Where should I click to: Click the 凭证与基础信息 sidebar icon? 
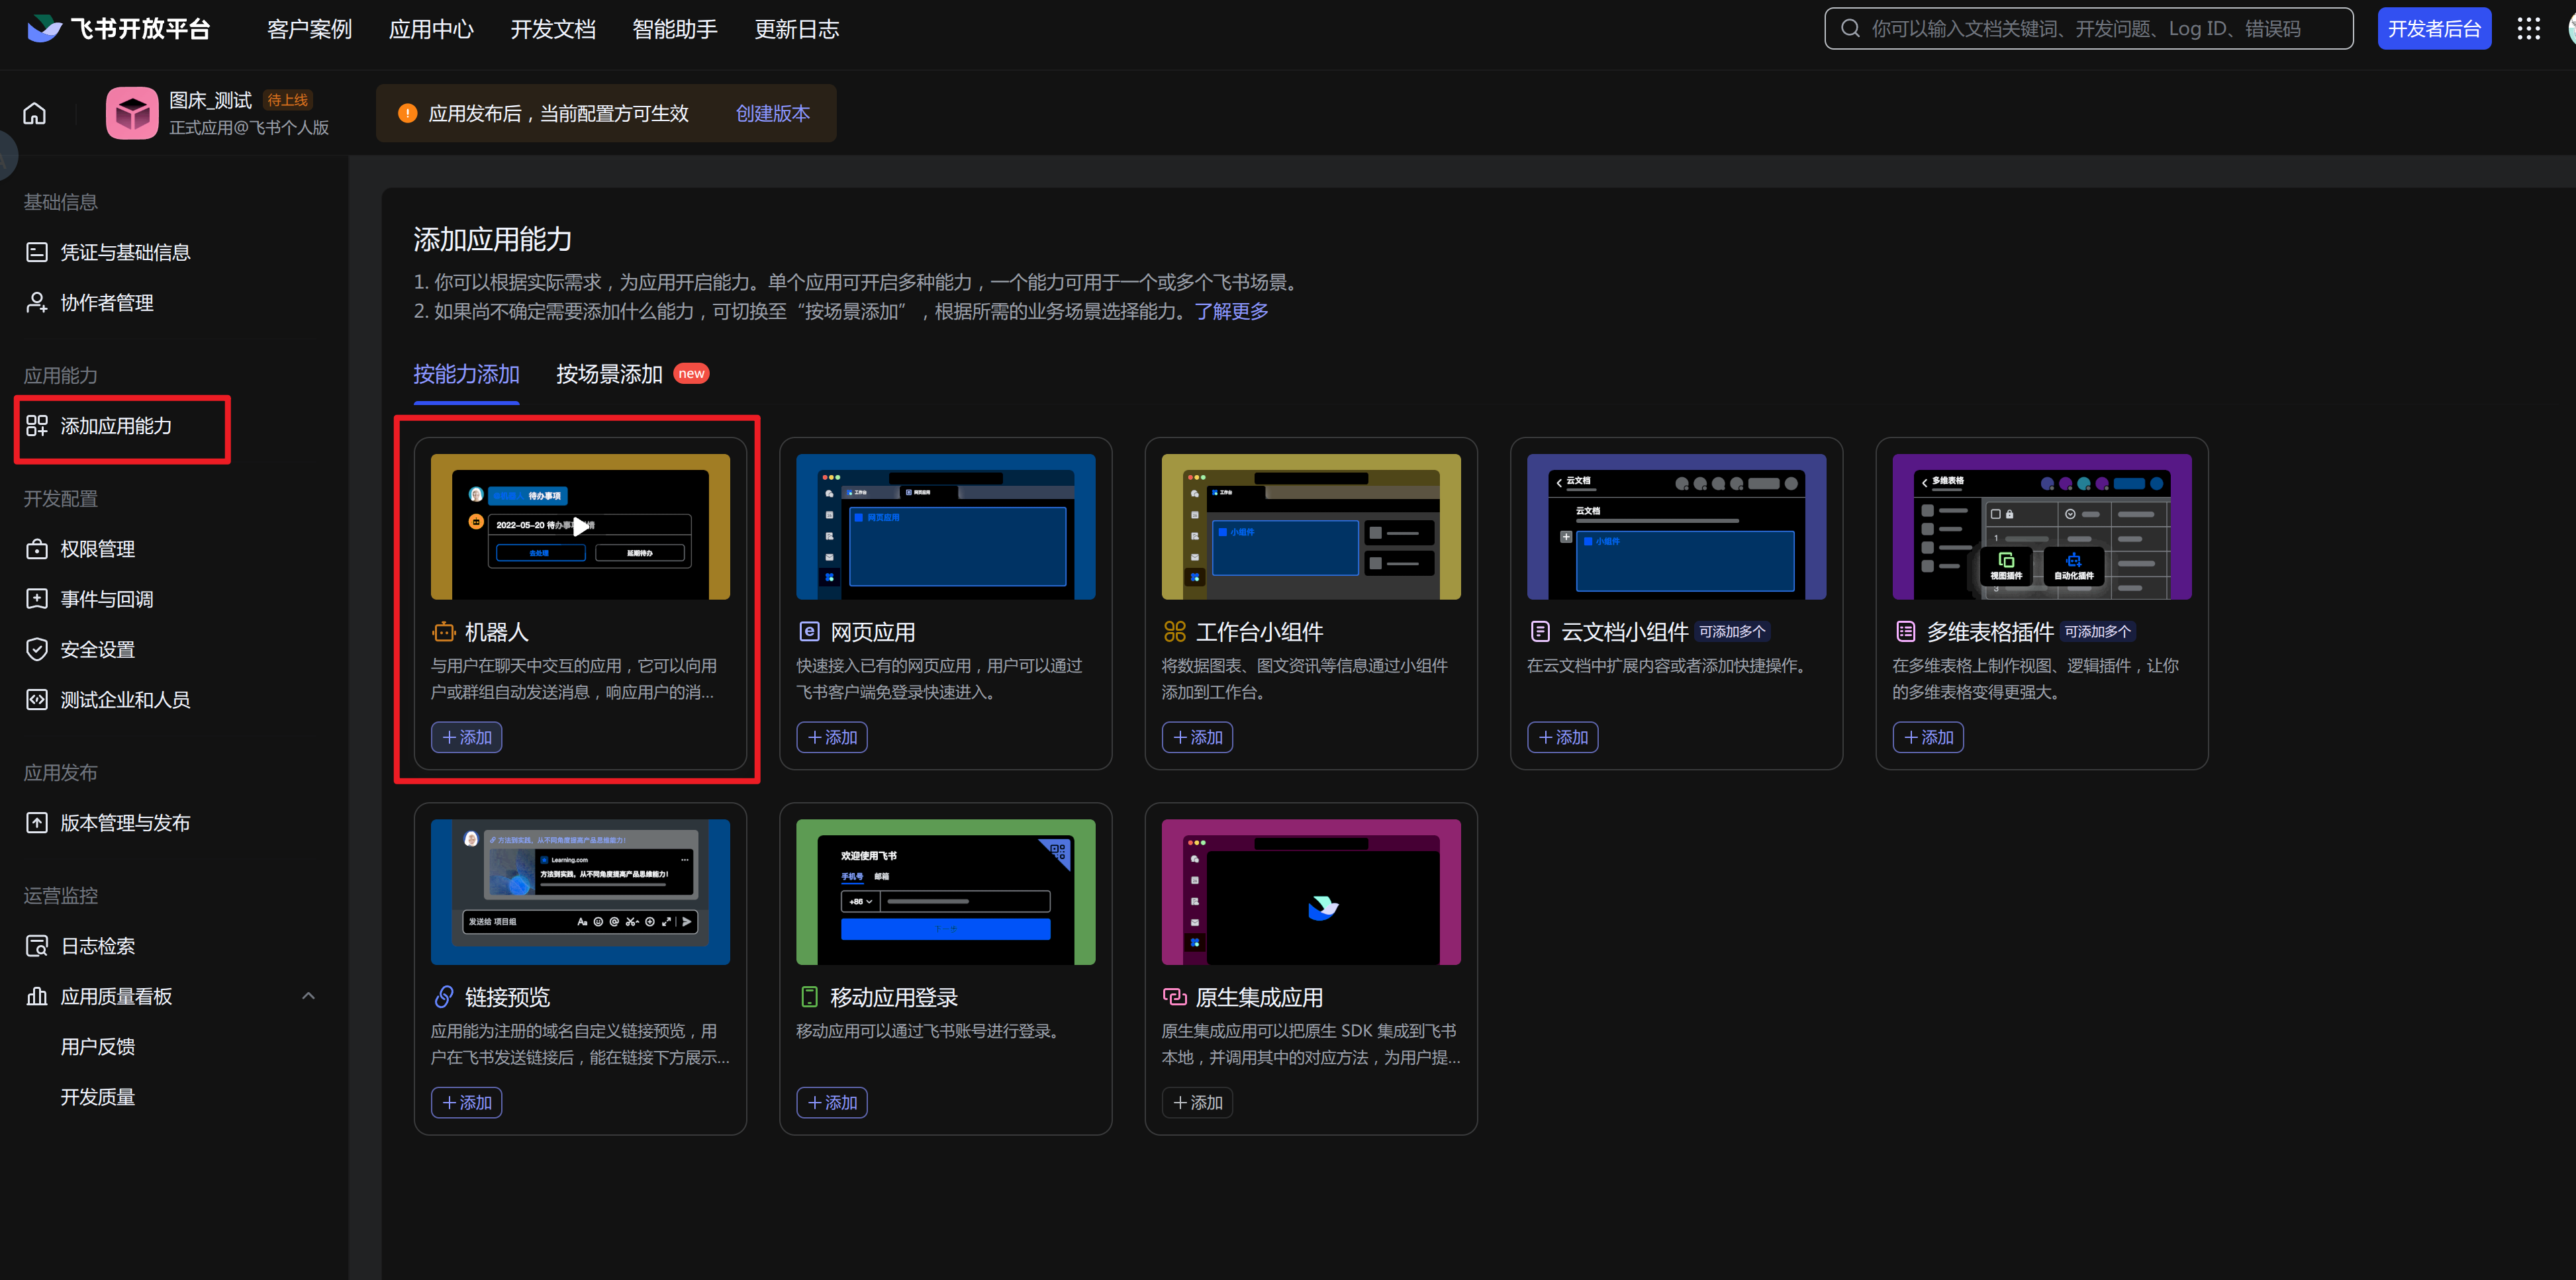tap(37, 252)
